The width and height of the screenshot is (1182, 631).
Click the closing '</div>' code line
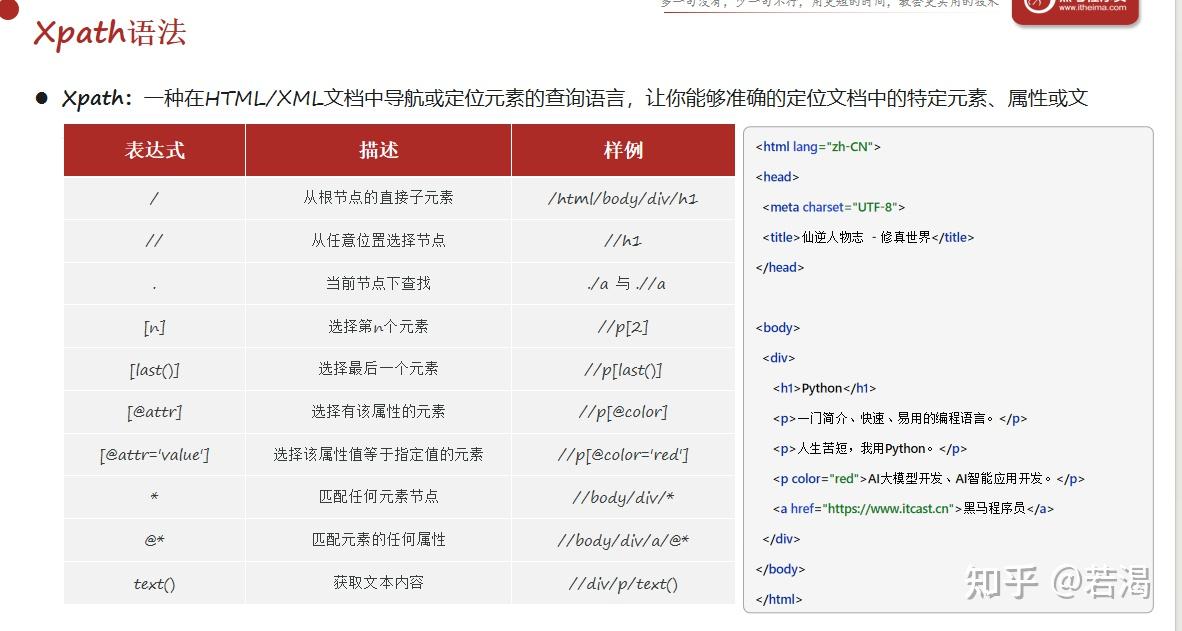pyautogui.click(x=781, y=539)
